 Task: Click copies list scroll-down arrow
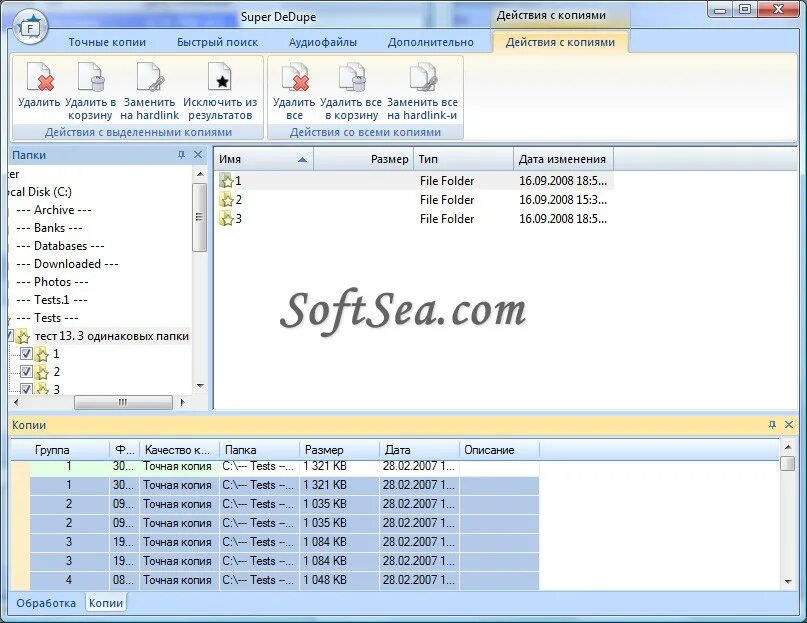tap(788, 582)
